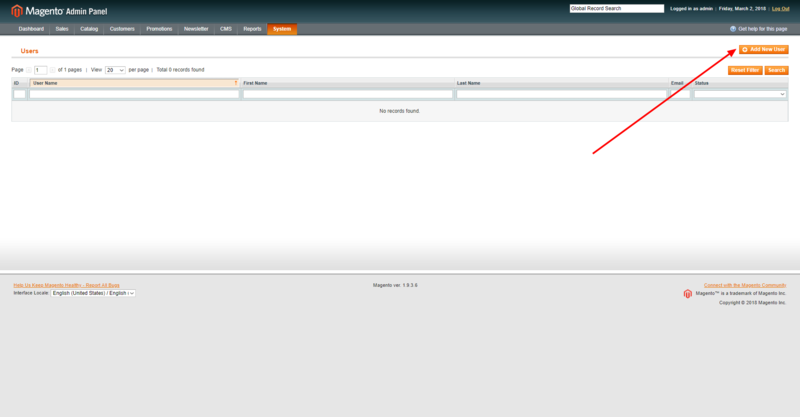Open the Promotions menu
This screenshot has width=800, height=417.
159,29
